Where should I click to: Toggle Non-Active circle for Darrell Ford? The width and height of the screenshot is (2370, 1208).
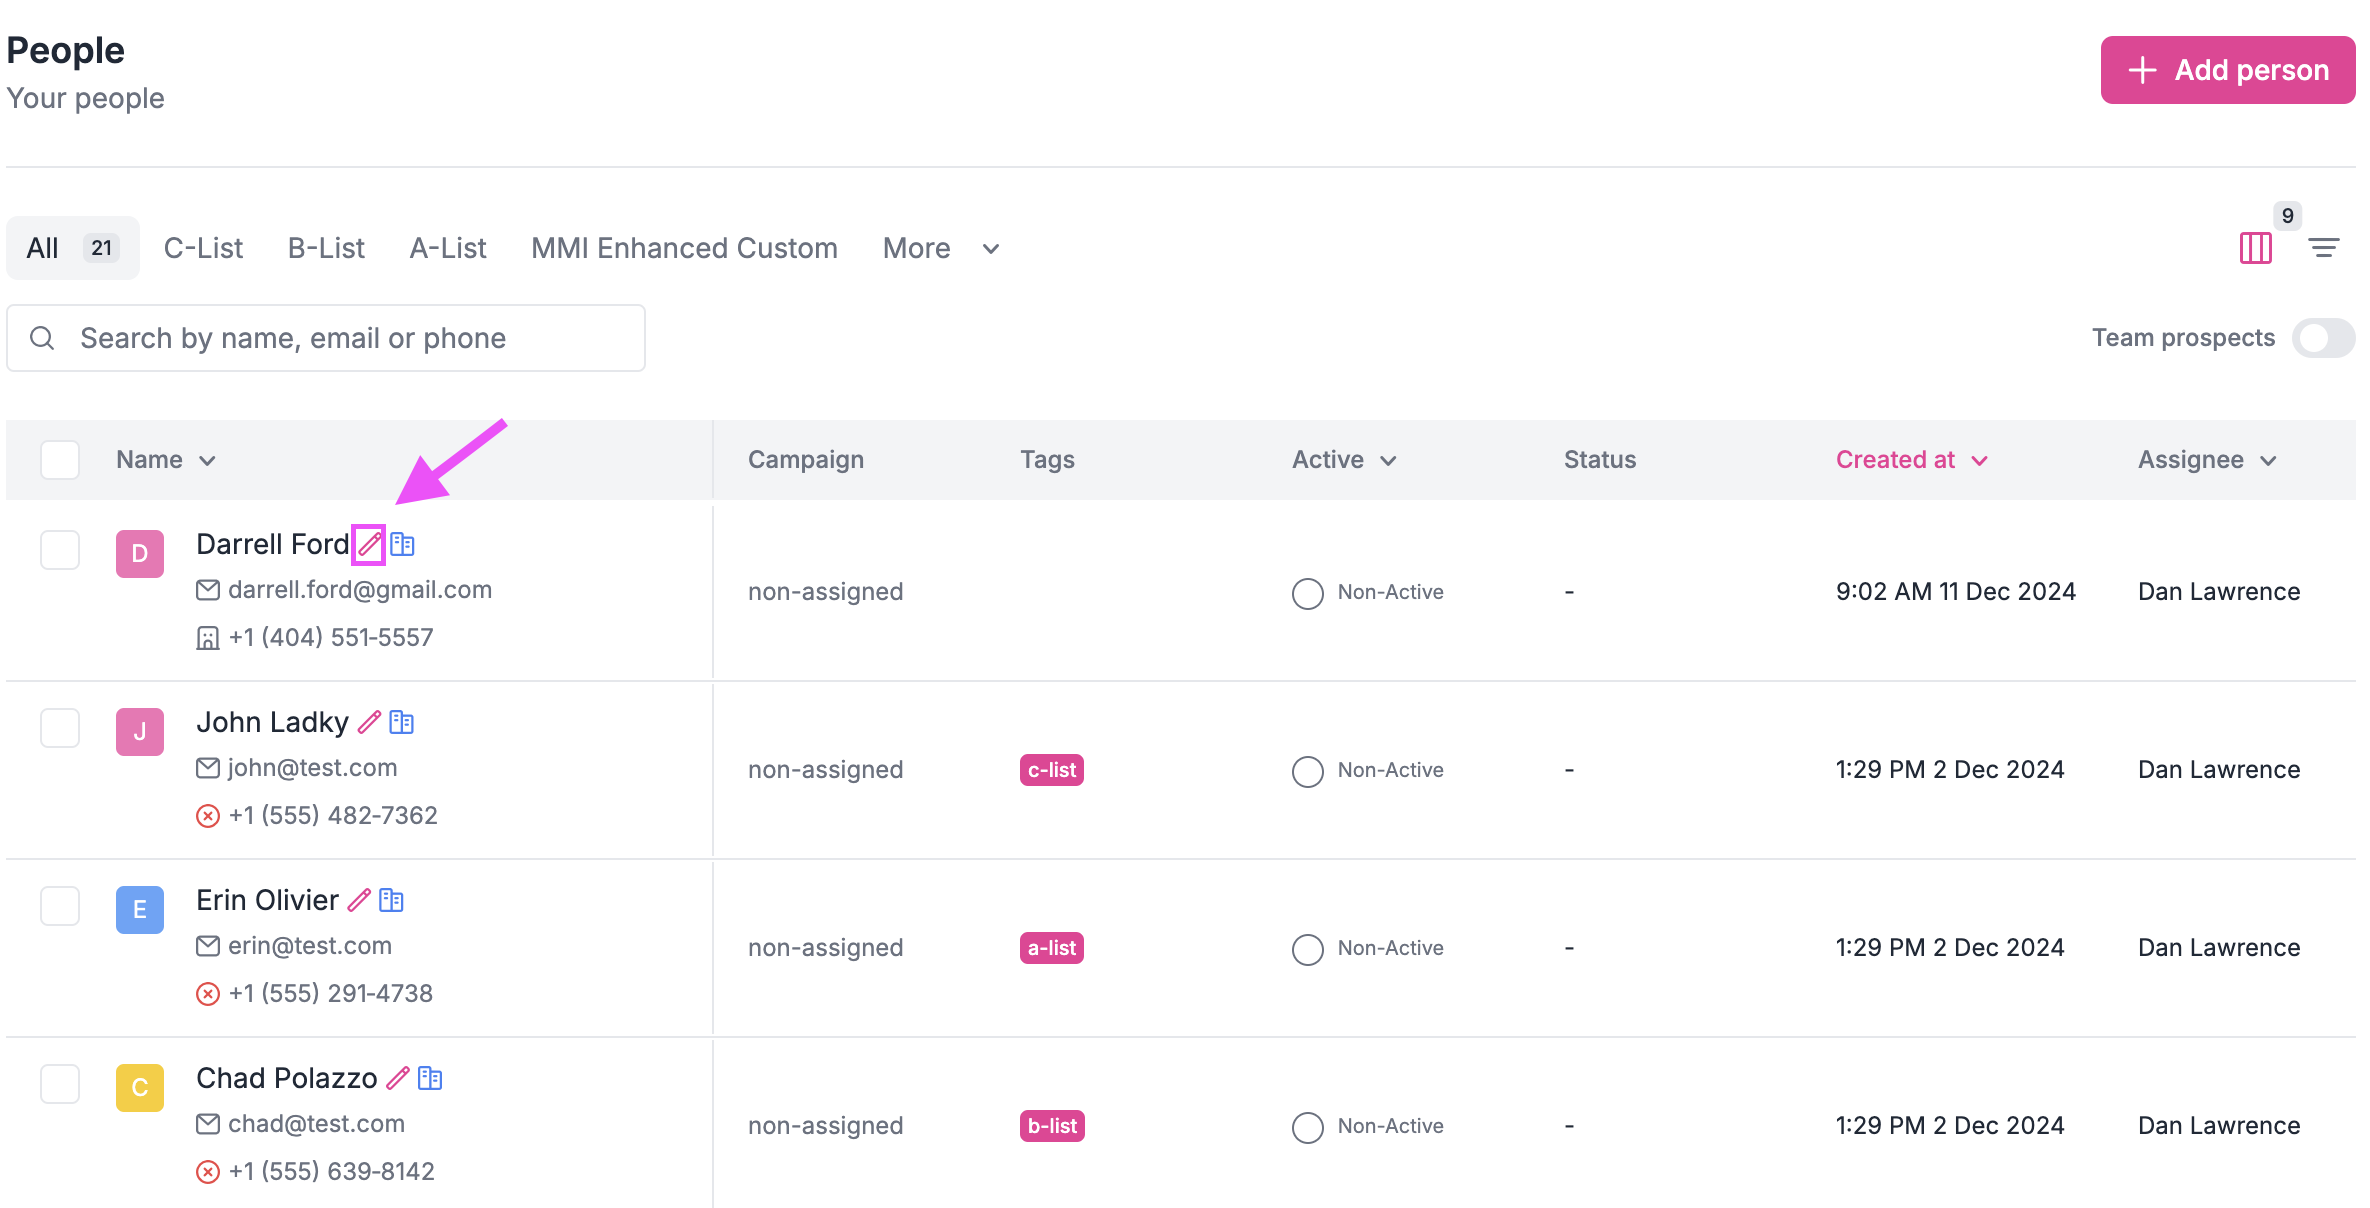[x=1308, y=593]
